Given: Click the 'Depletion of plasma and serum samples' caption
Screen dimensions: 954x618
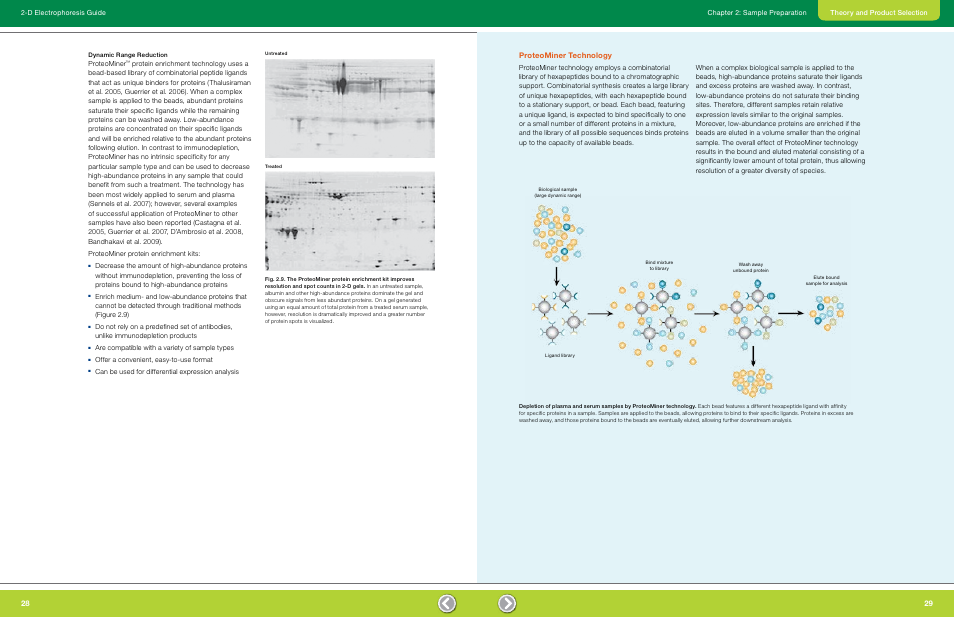Looking at the screenshot, I should (x=686, y=413).
